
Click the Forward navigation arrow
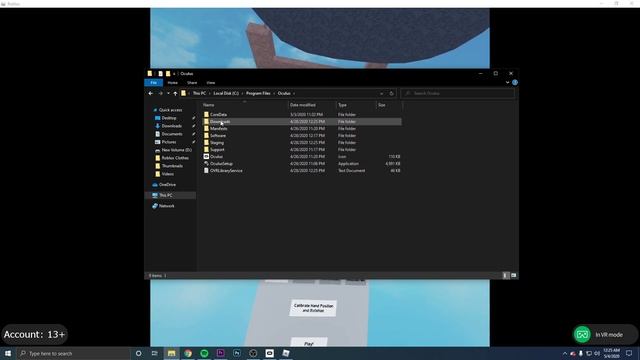[160, 93]
